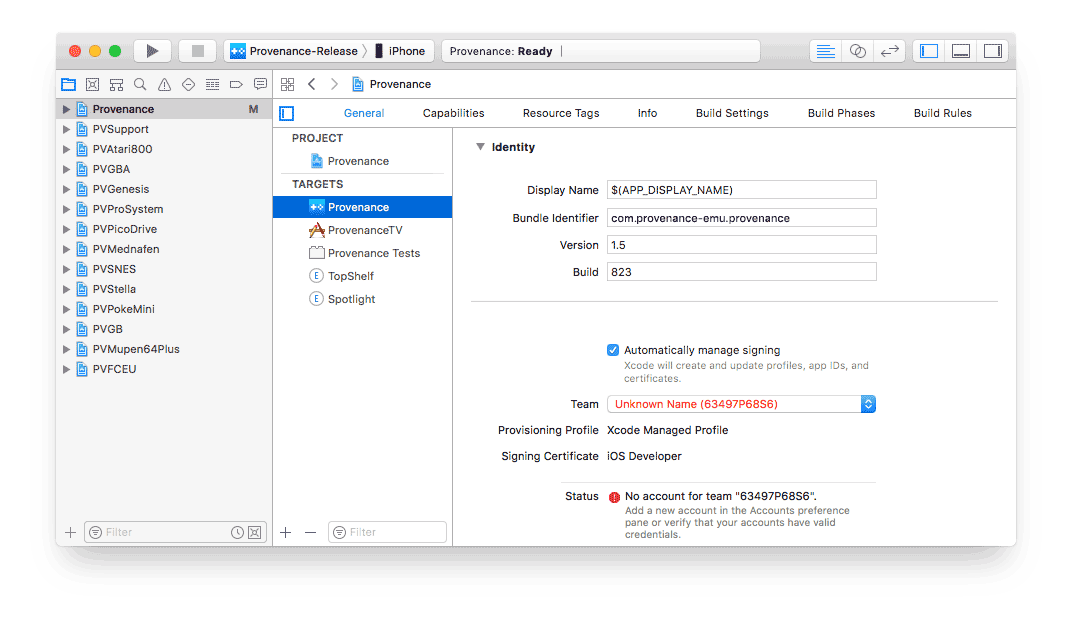Switch to the Build Phases tab
The width and height of the screenshot is (1072, 626).
coord(841,113)
